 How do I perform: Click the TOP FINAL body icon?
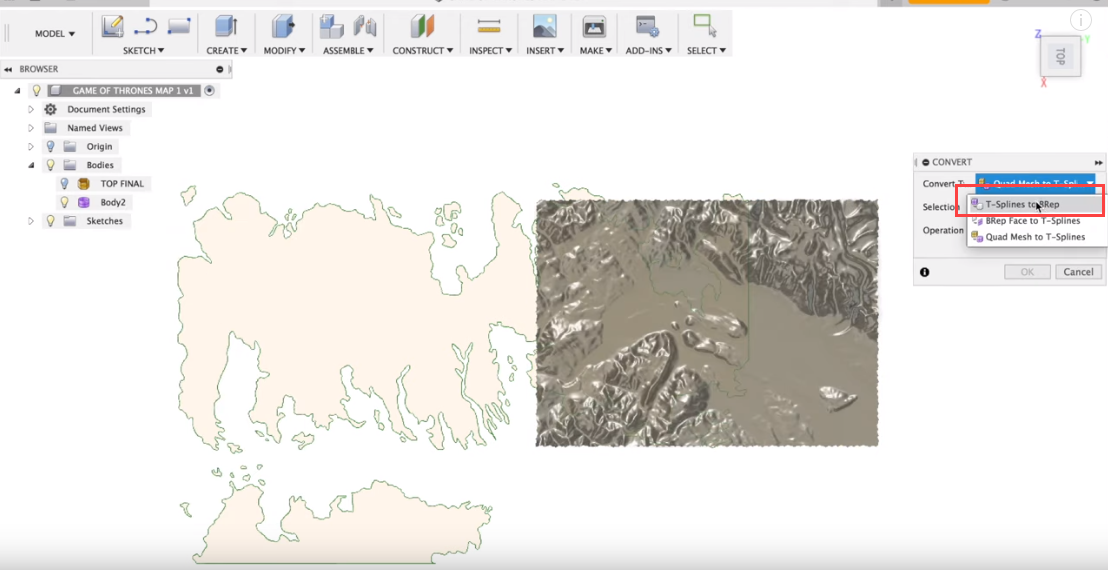tap(83, 184)
